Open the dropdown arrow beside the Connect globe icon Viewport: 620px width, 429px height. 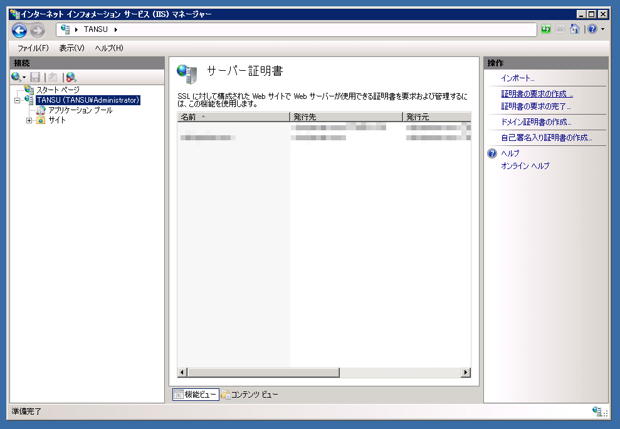(24, 77)
